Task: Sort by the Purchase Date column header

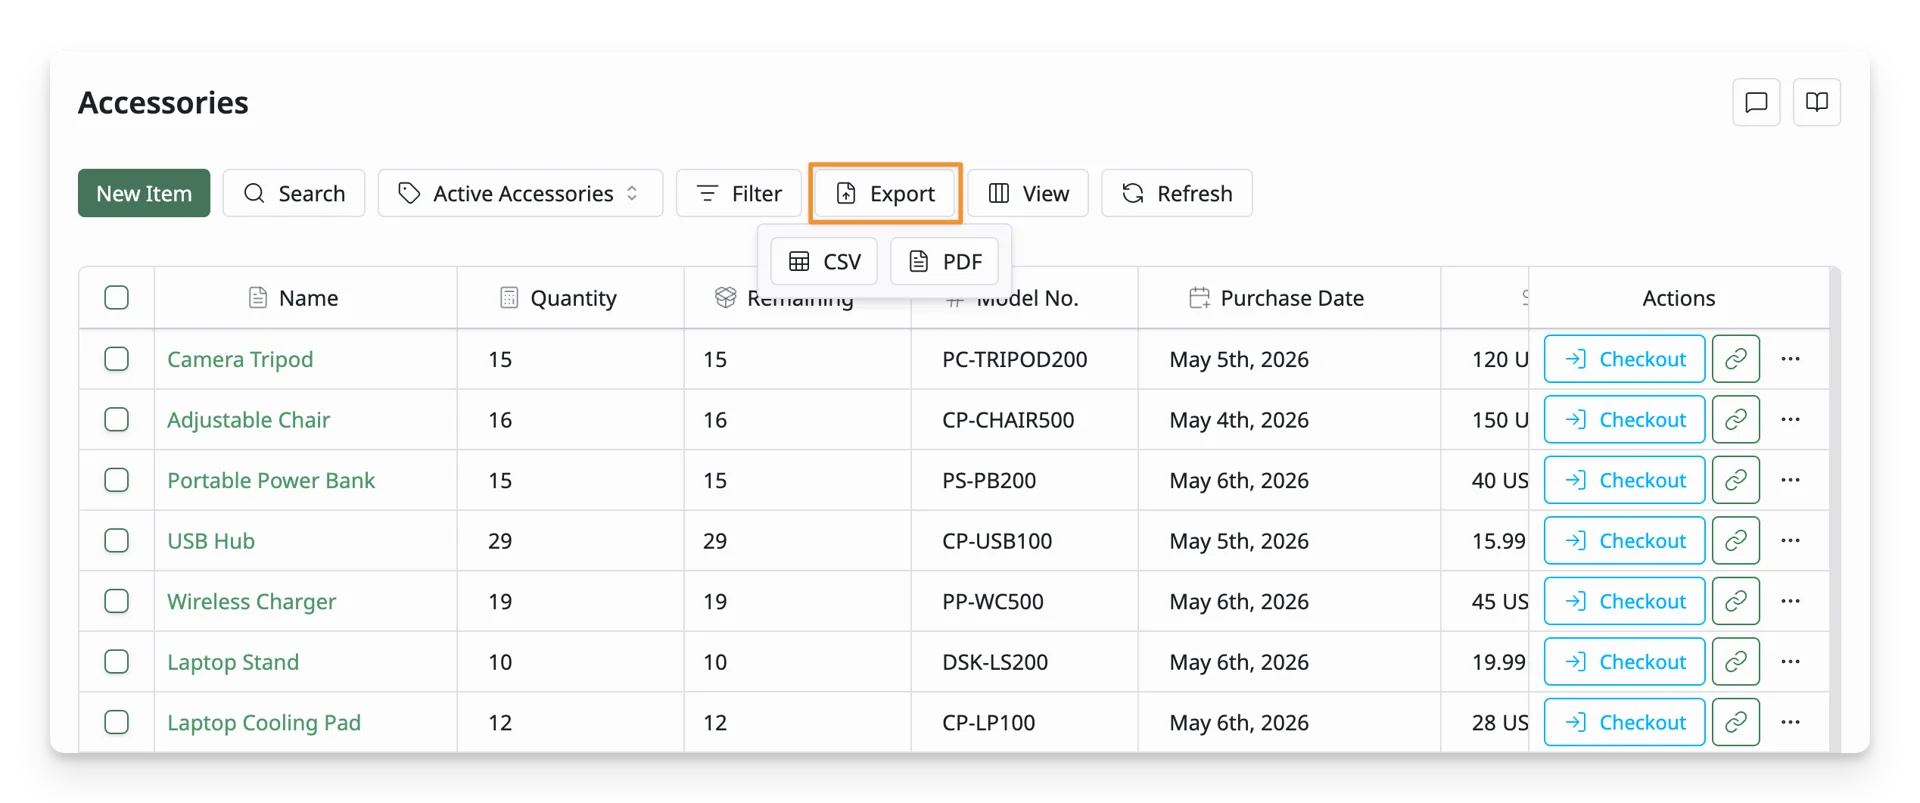Action: click(x=1289, y=298)
